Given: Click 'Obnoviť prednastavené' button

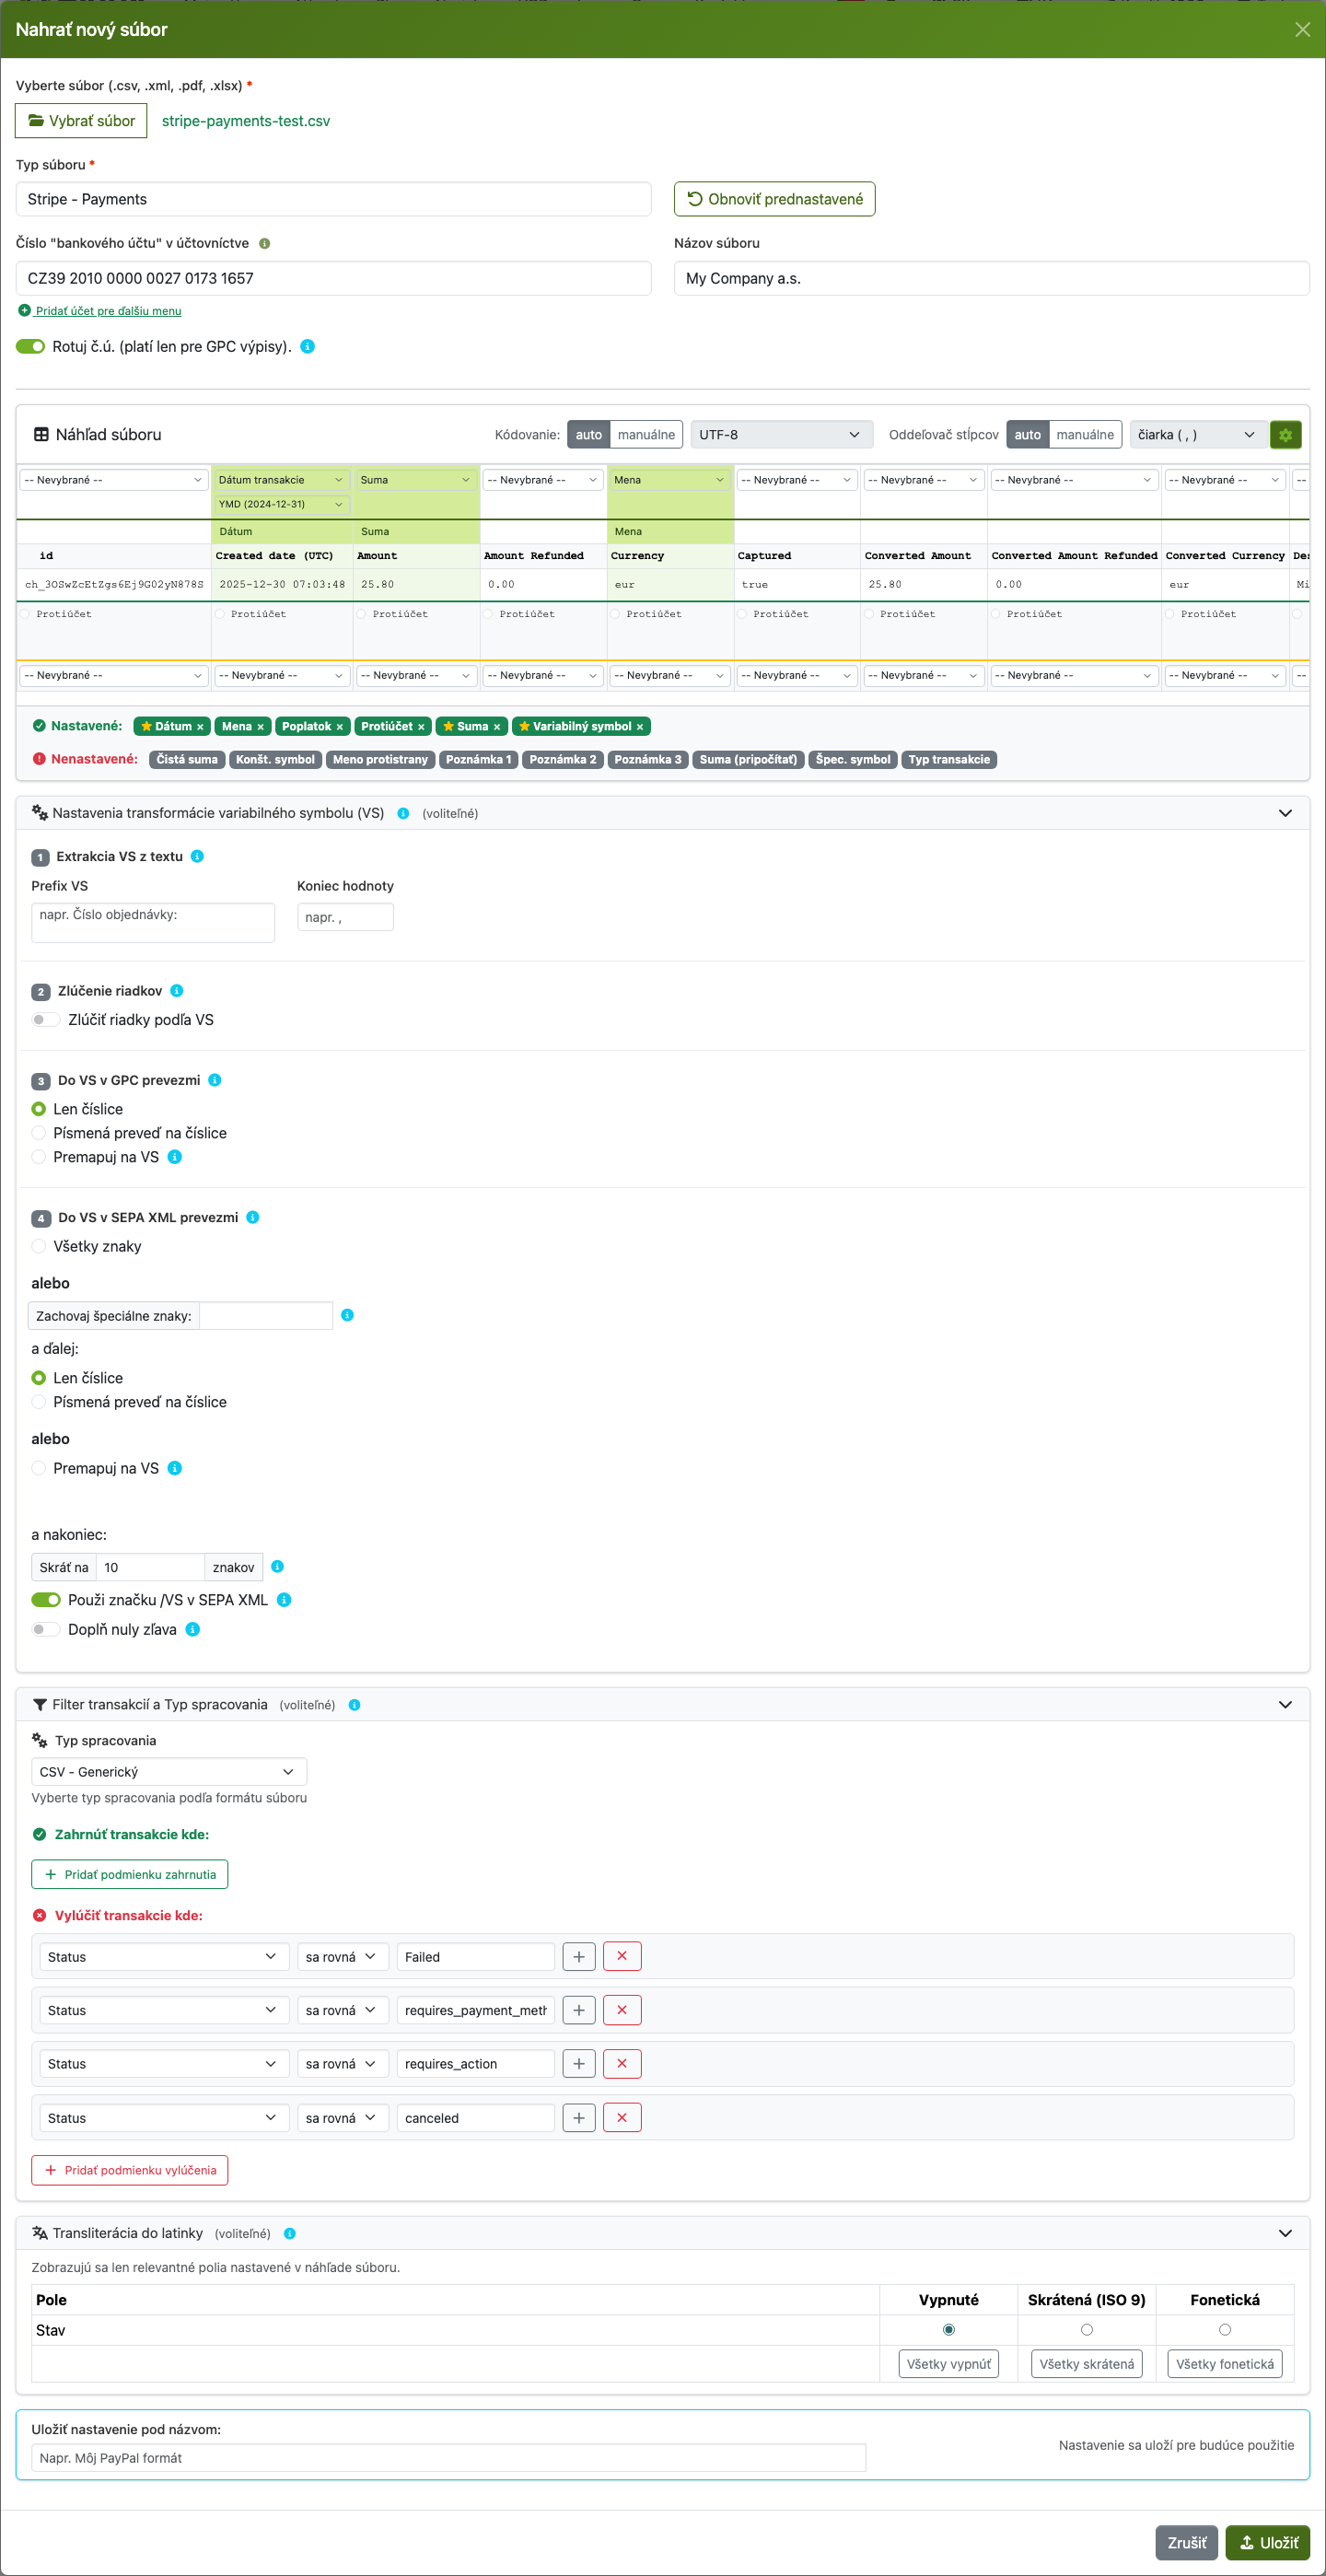Looking at the screenshot, I should coord(774,199).
